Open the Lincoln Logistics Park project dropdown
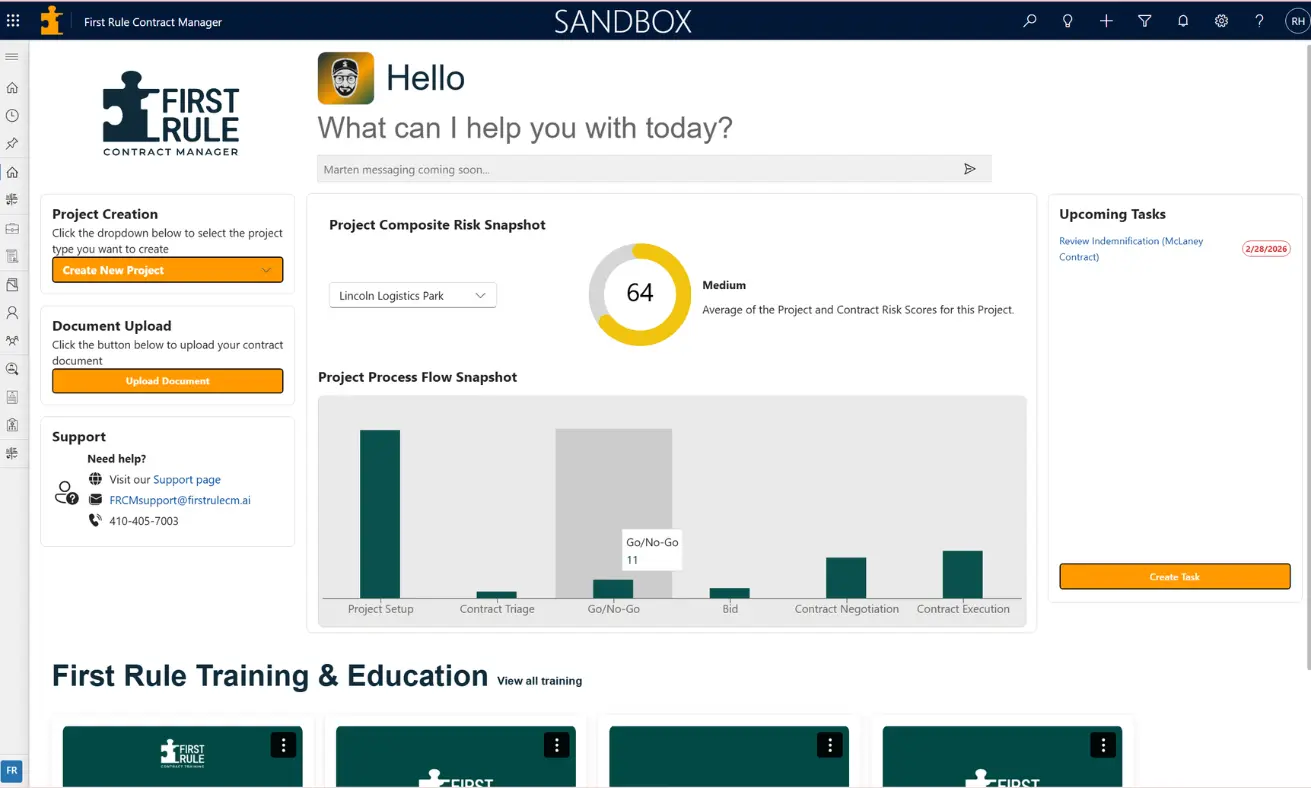 (x=413, y=295)
